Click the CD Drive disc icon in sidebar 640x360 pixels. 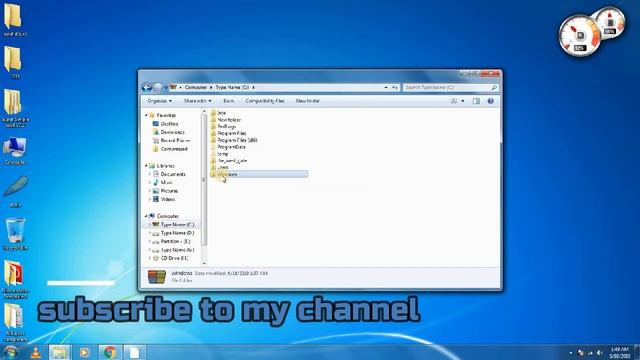coord(156,258)
